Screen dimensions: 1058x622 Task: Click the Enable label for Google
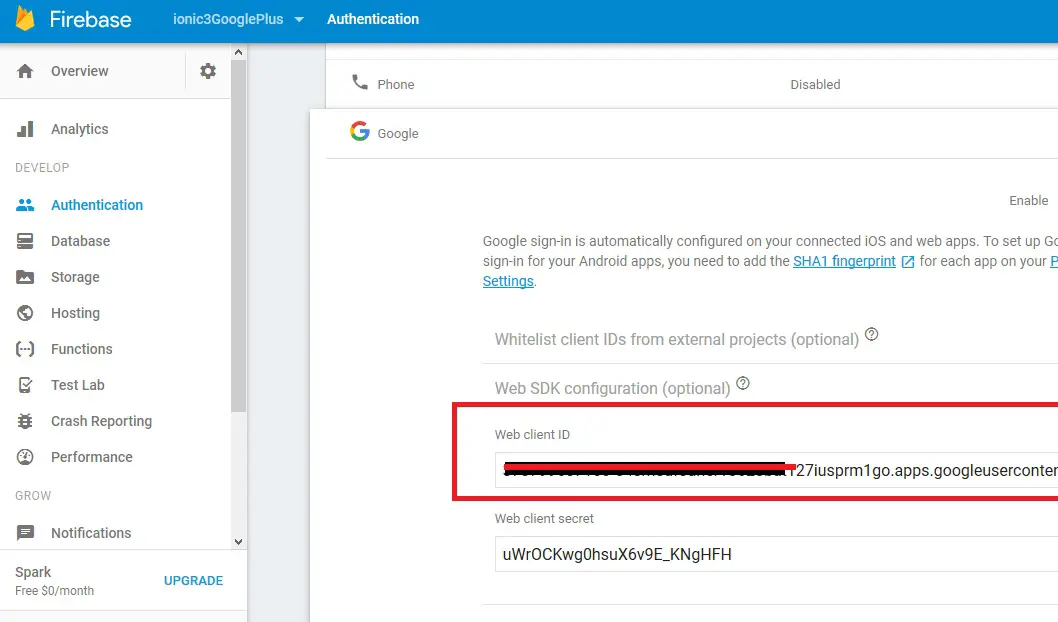click(x=1028, y=200)
